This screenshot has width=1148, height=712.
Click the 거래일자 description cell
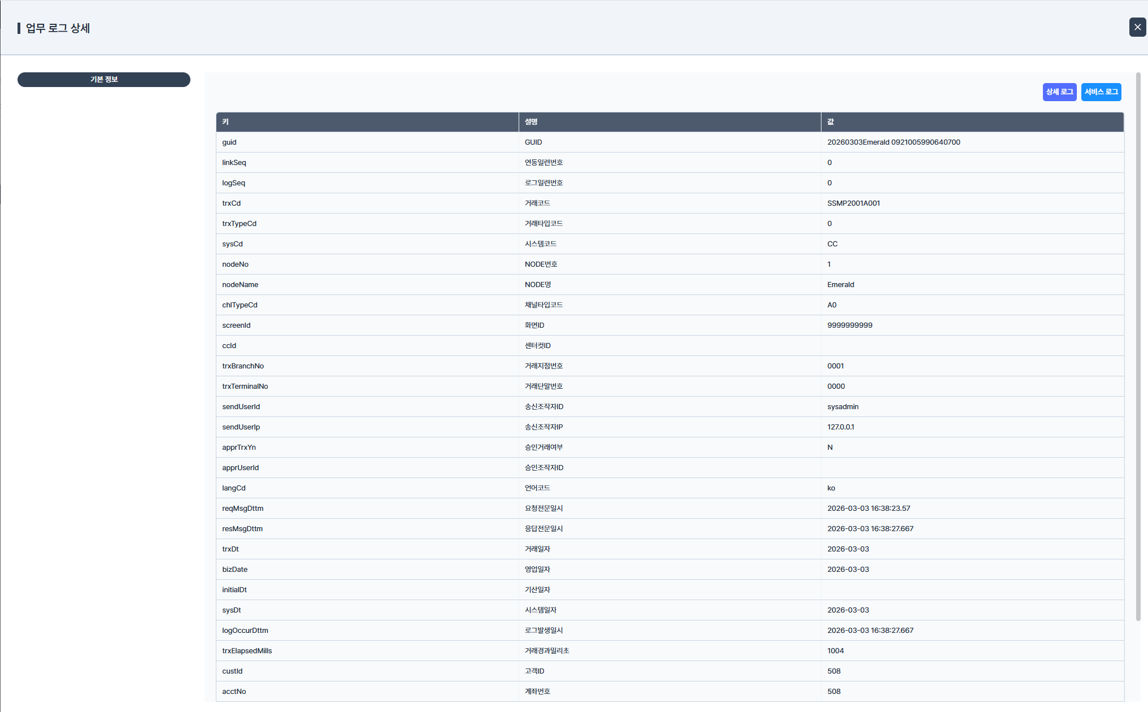[670, 549]
